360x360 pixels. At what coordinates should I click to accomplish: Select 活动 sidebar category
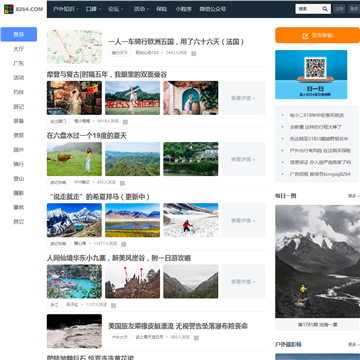19,78
